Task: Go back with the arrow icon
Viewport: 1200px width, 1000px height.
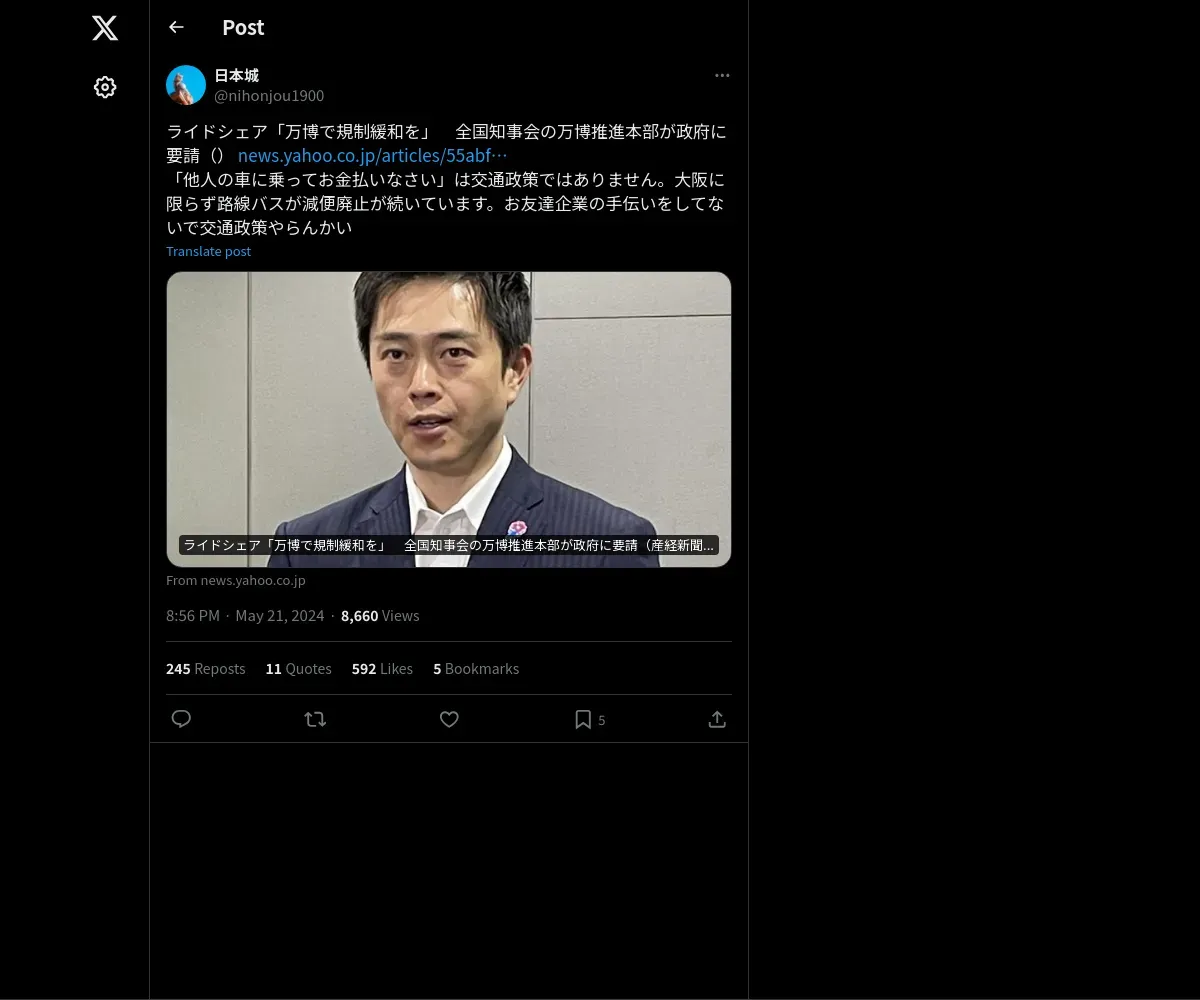Action: coord(176,27)
